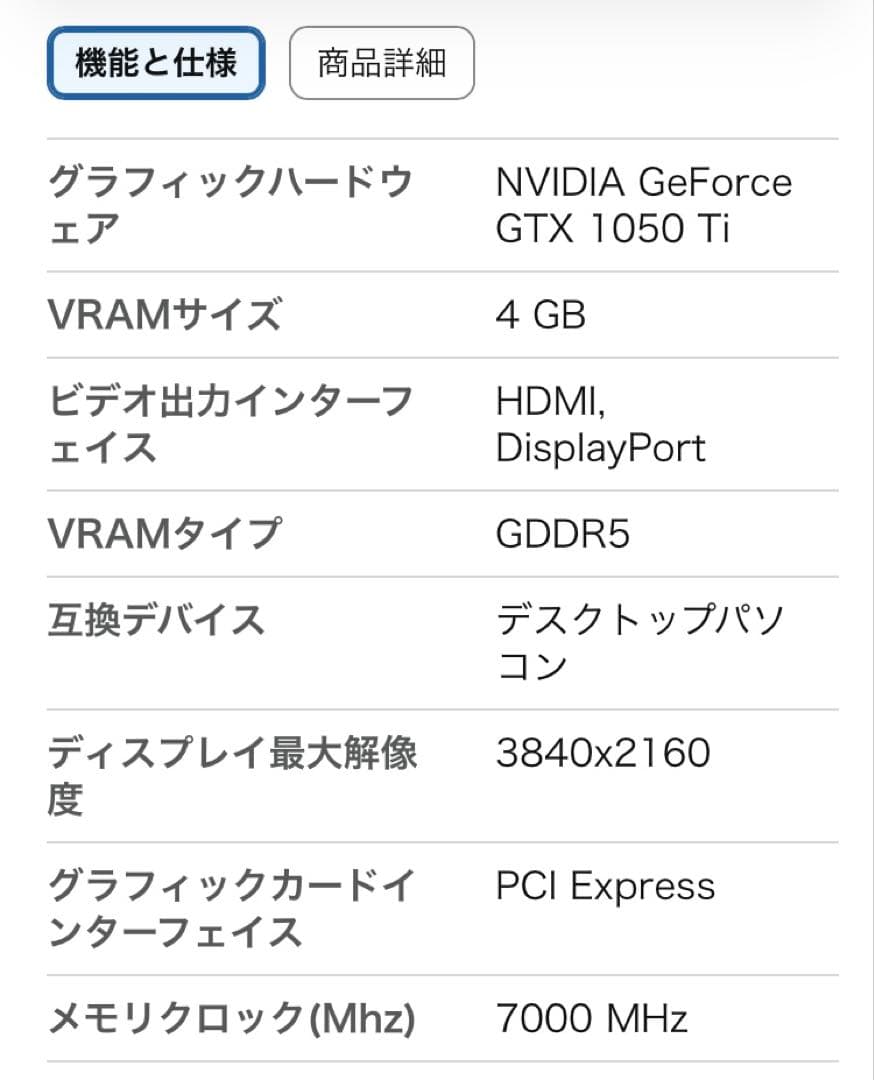Select the PCI Express value text
The width and height of the screenshot is (874, 1080).
pyautogui.click(x=605, y=885)
